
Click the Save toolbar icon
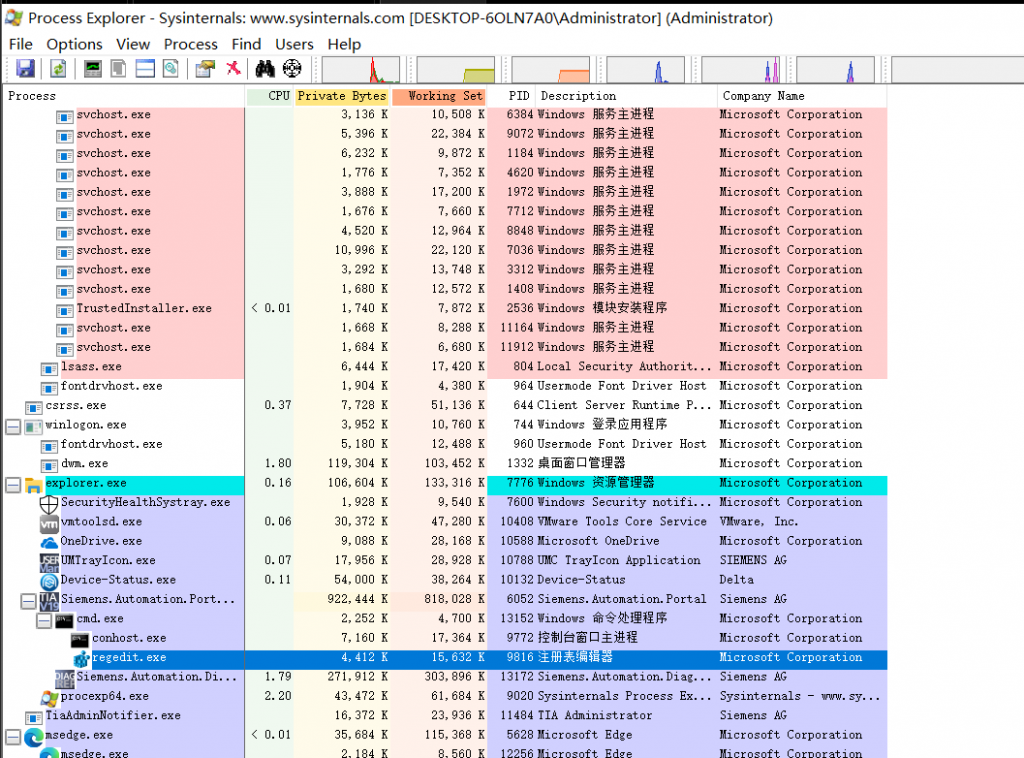[25, 68]
